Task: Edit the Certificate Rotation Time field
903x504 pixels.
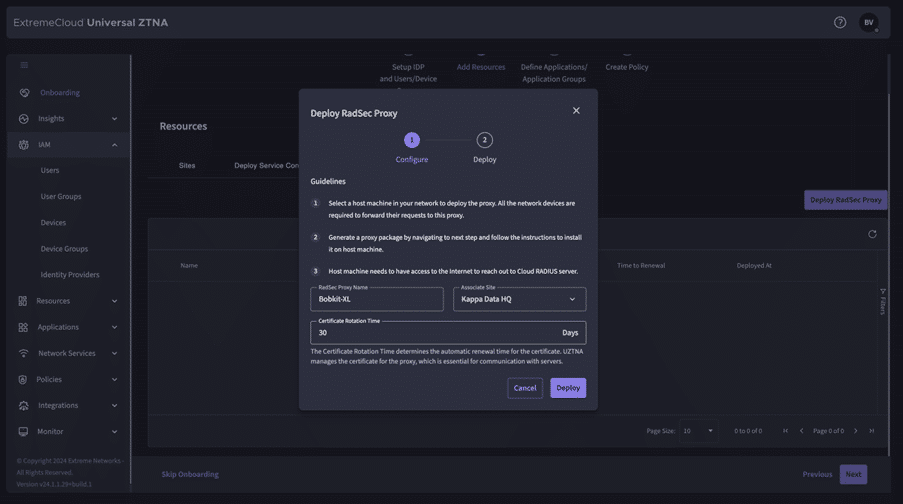Action: [448, 332]
